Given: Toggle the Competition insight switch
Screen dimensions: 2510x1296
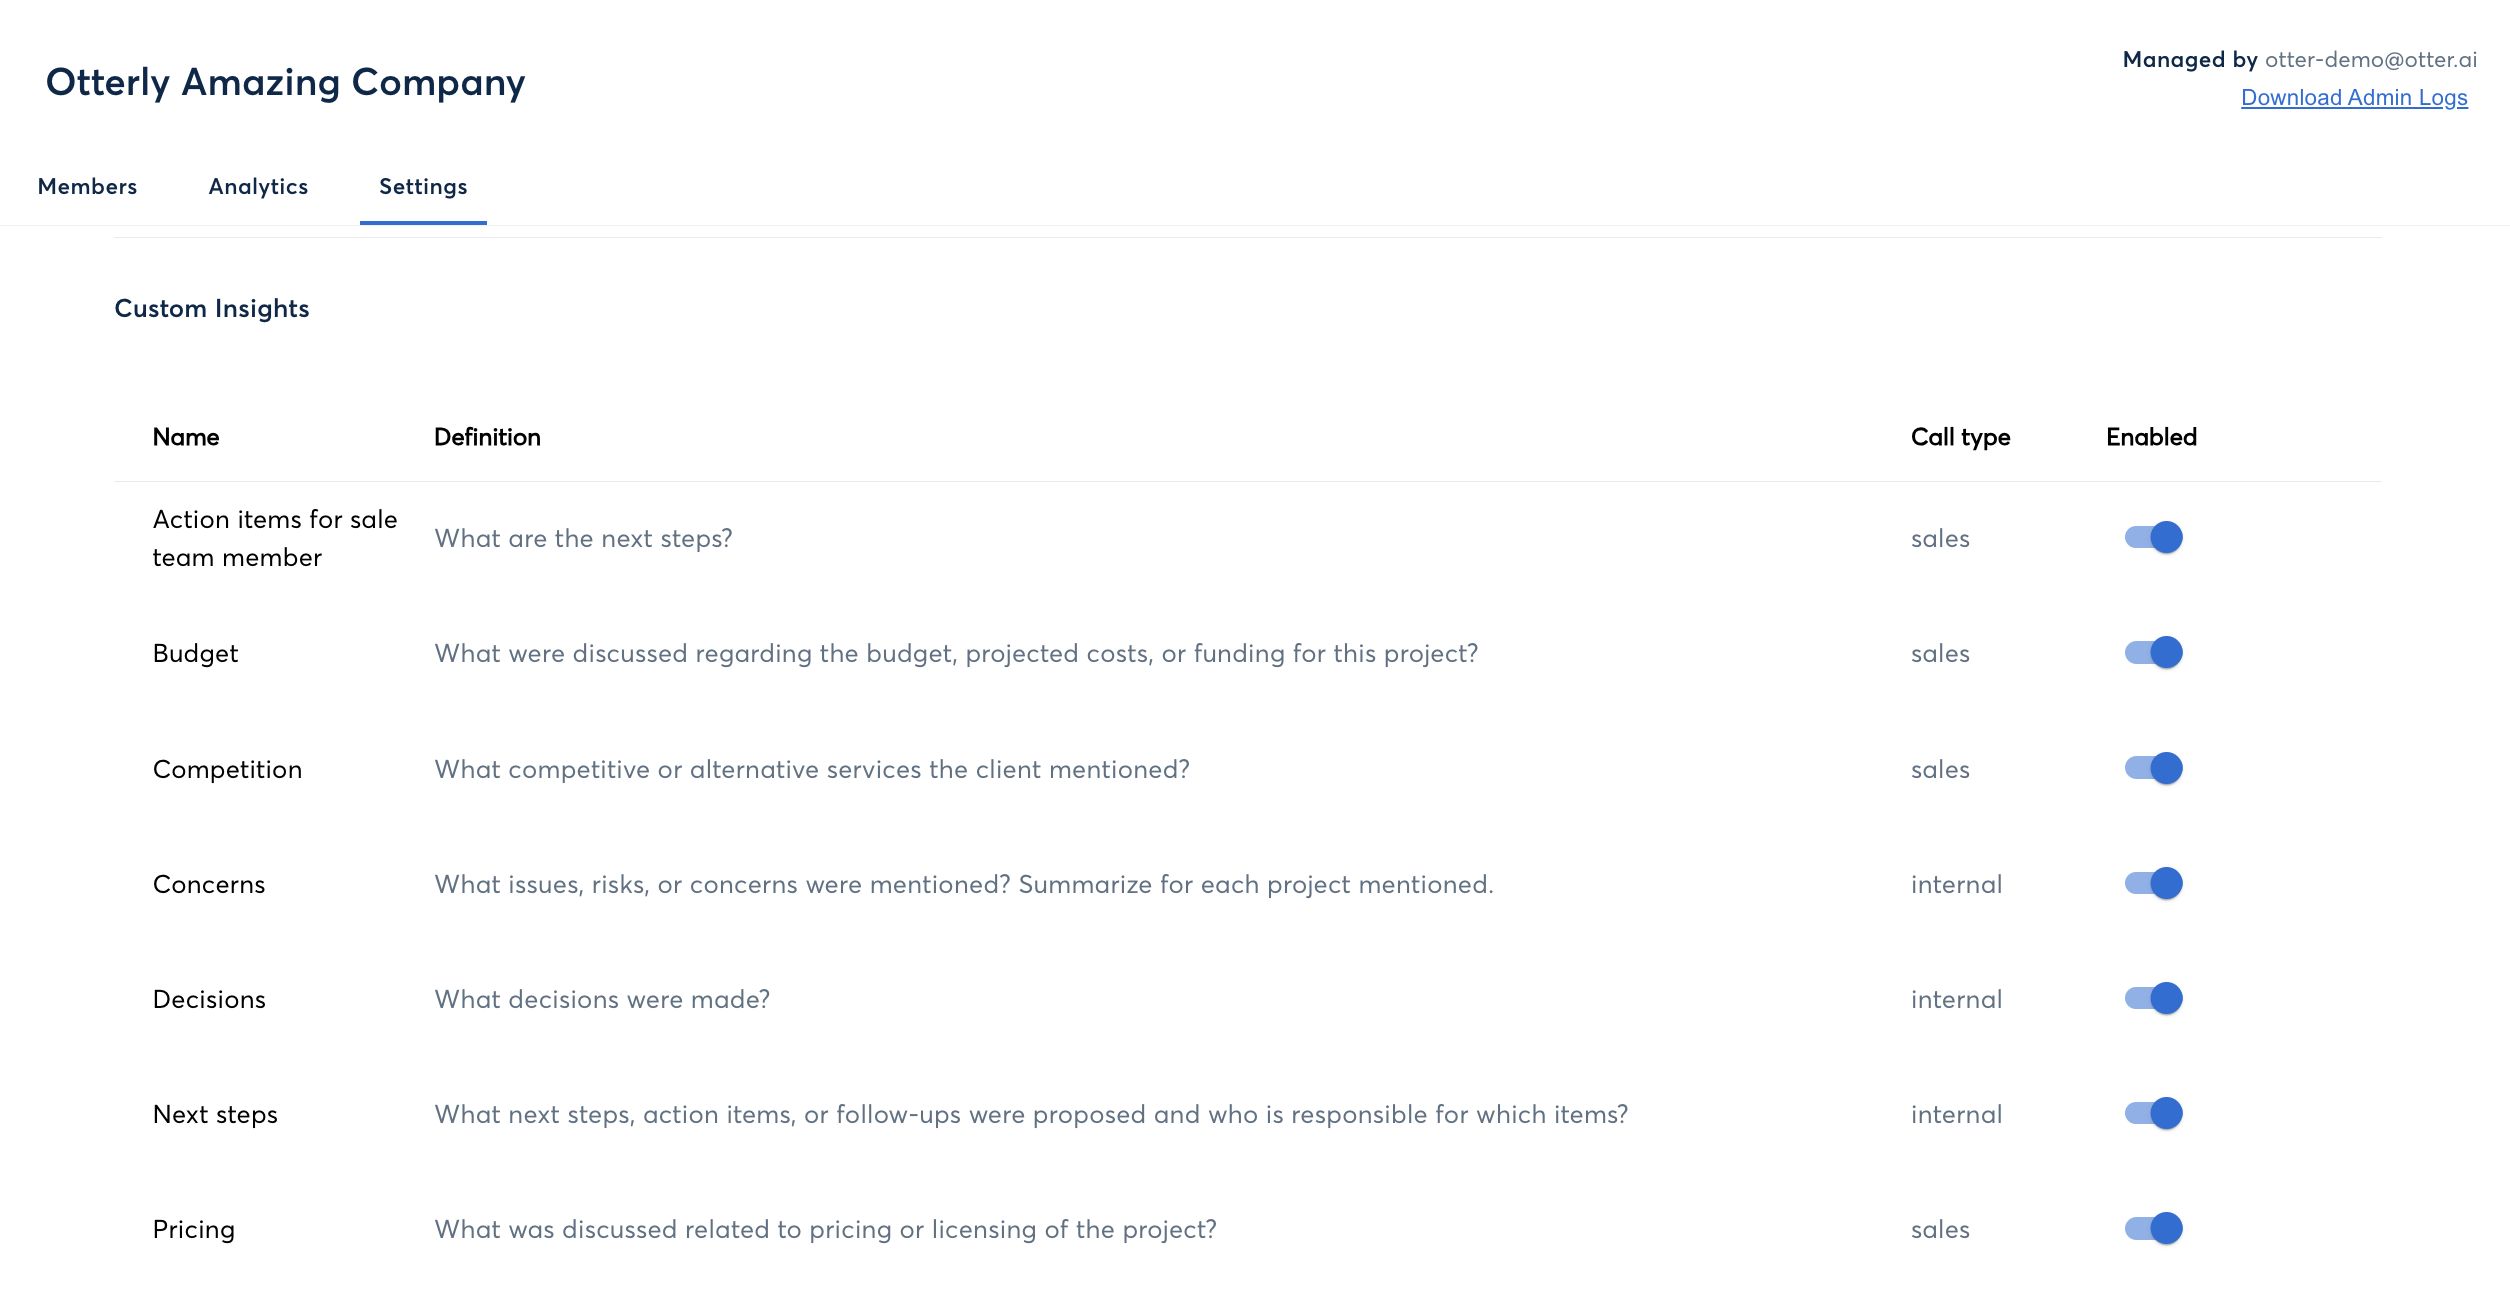Looking at the screenshot, I should click(2154, 769).
